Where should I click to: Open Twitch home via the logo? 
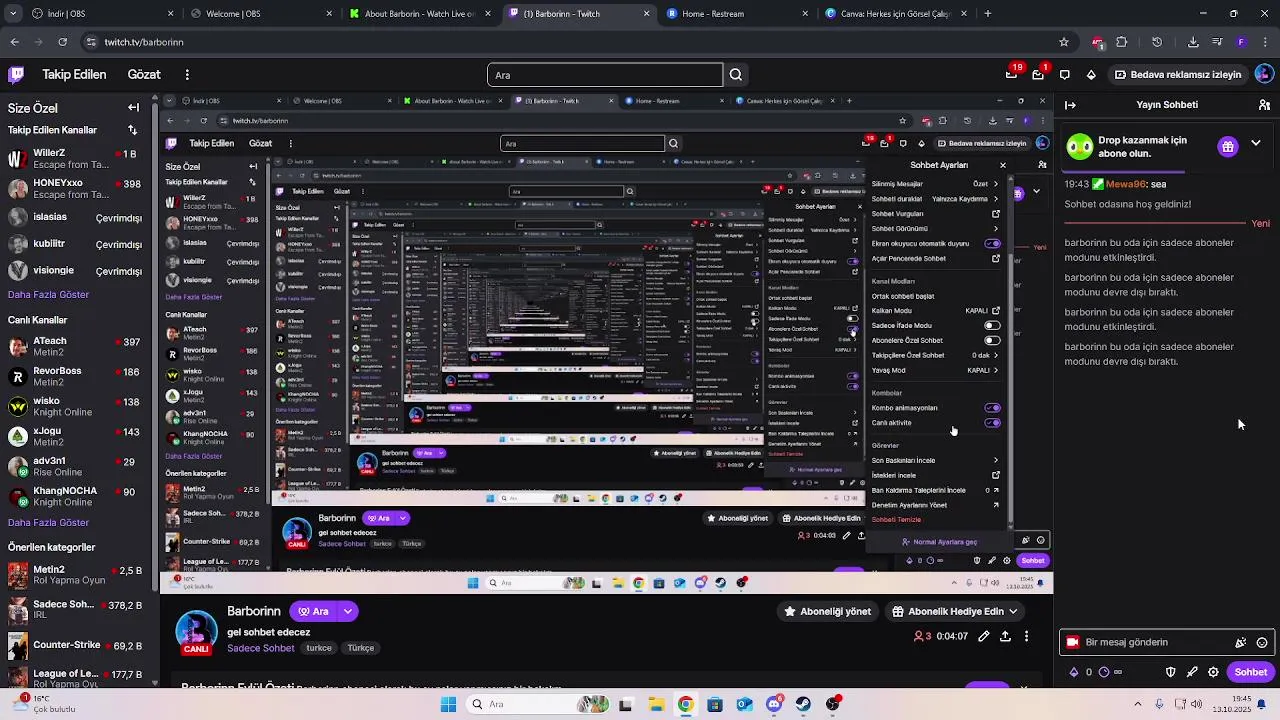[x=16, y=74]
